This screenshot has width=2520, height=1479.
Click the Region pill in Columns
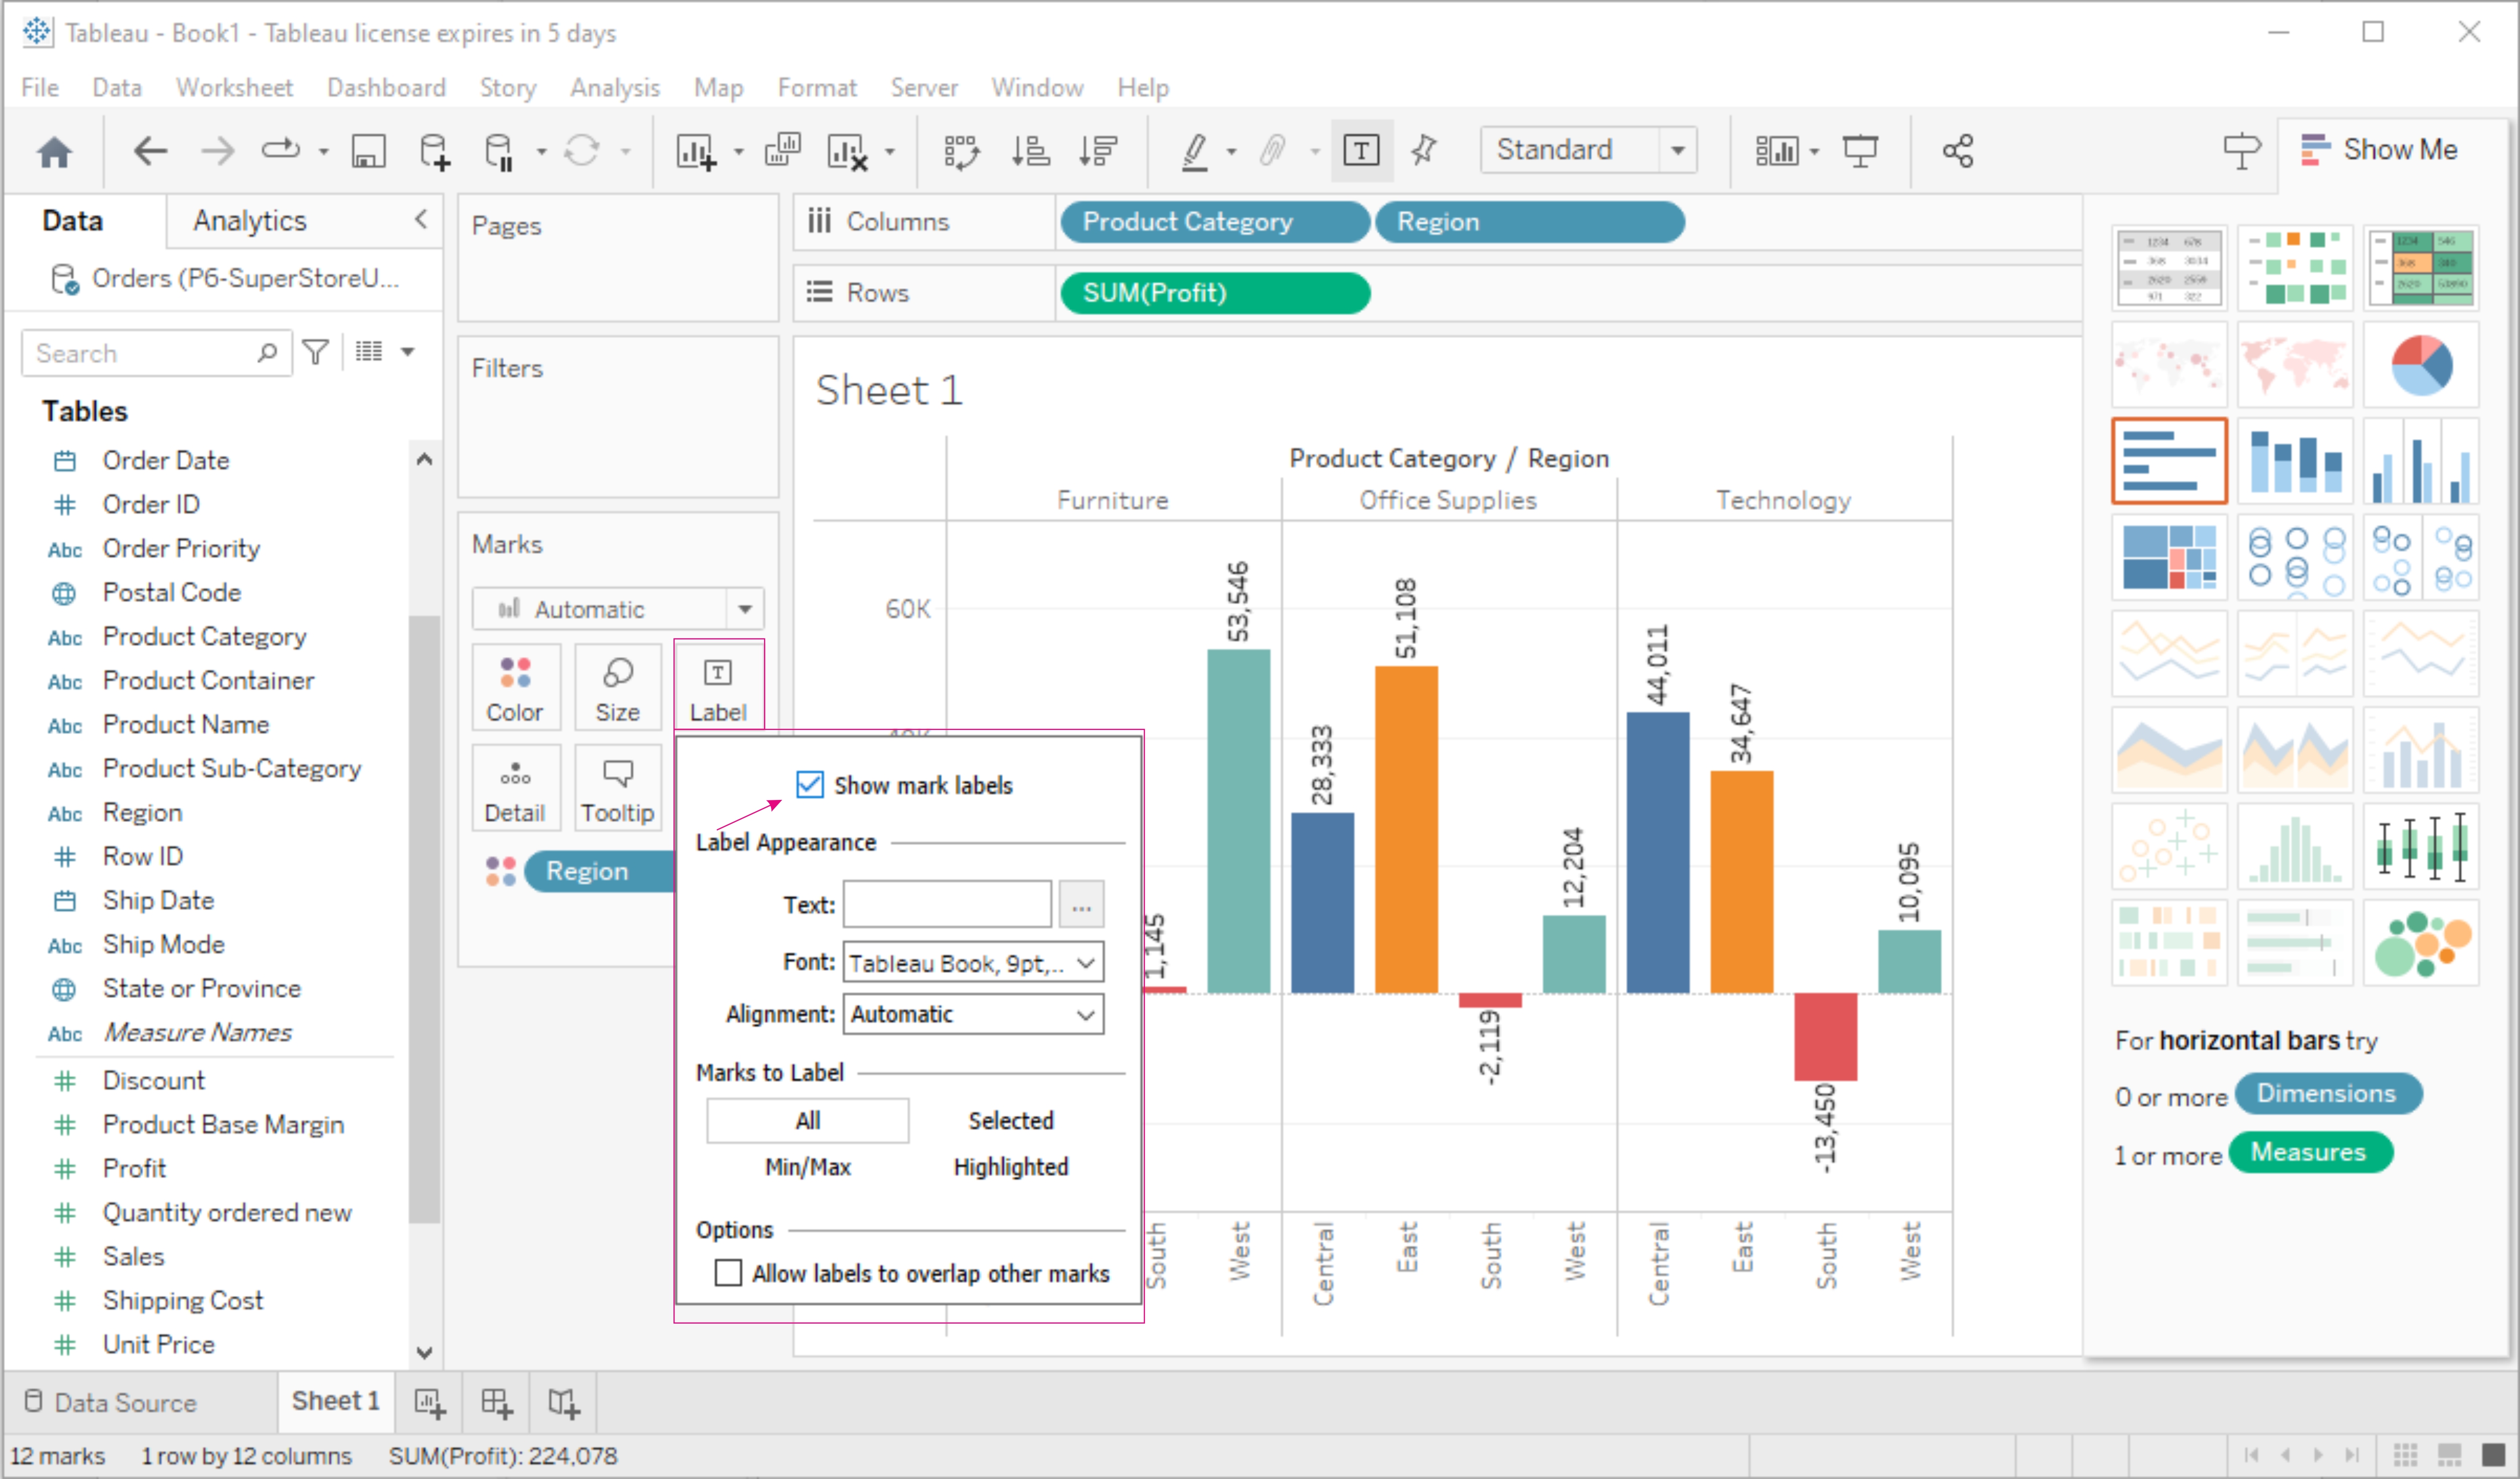click(1529, 221)
